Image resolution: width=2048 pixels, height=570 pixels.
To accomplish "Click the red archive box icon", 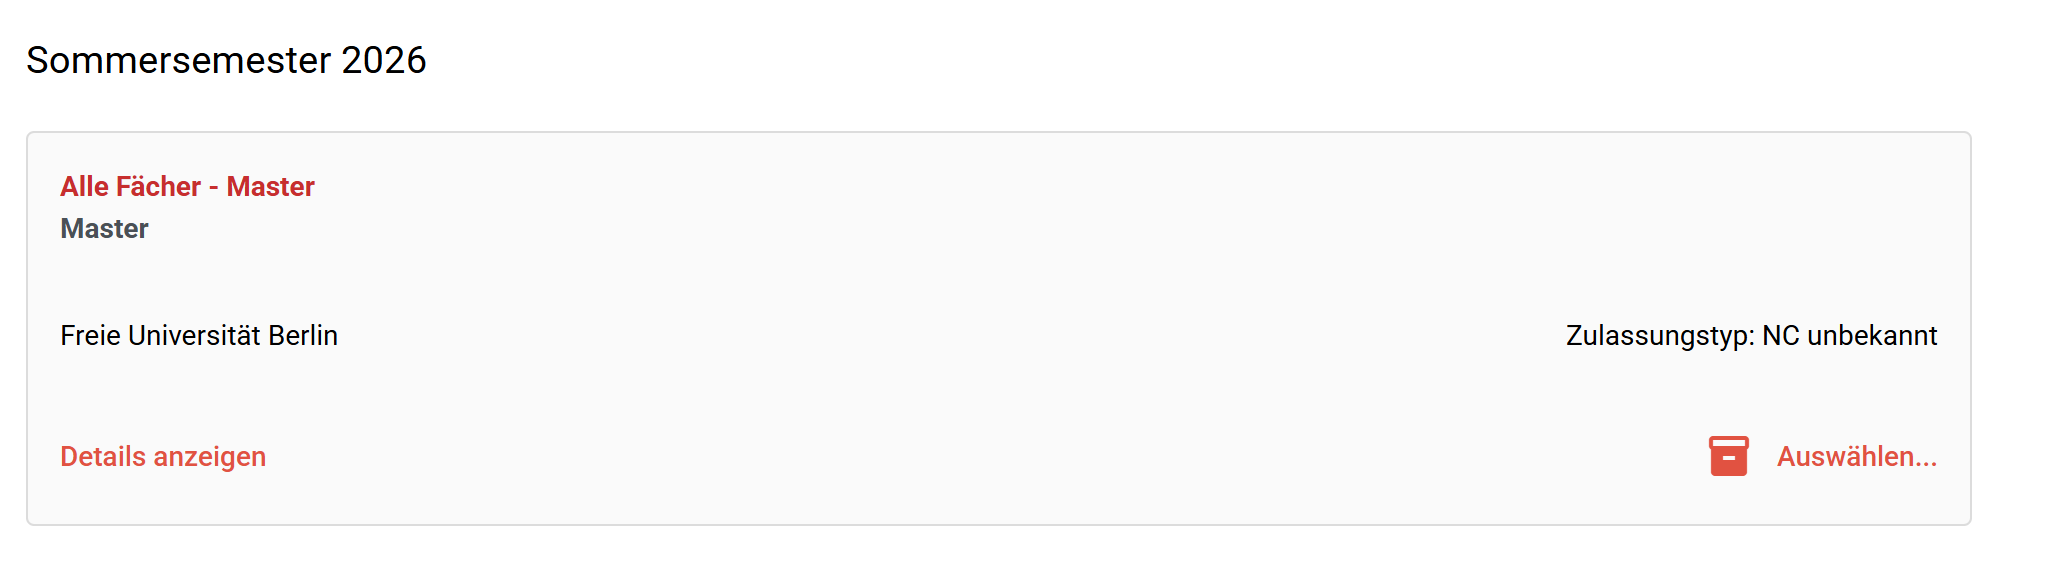I will coord(1728,456).
